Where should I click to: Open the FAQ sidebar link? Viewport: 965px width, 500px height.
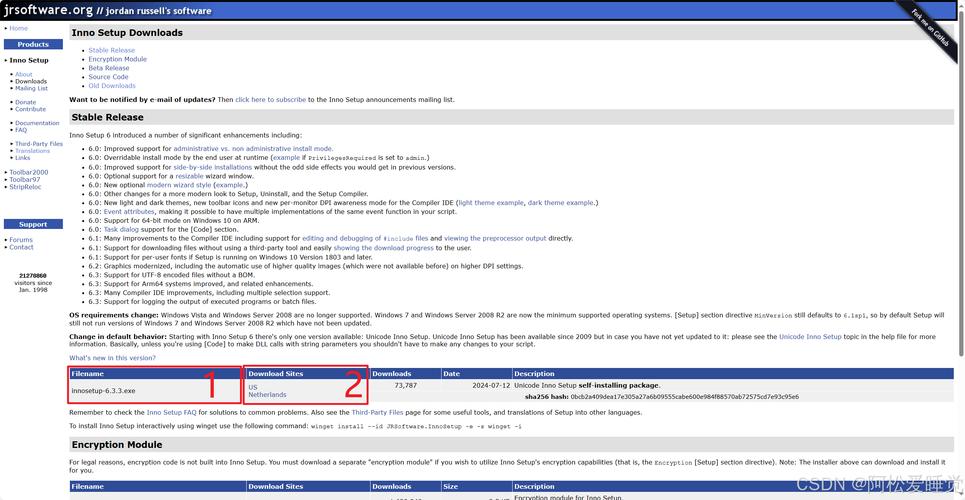pyautogui.click(x=21, y=130)
